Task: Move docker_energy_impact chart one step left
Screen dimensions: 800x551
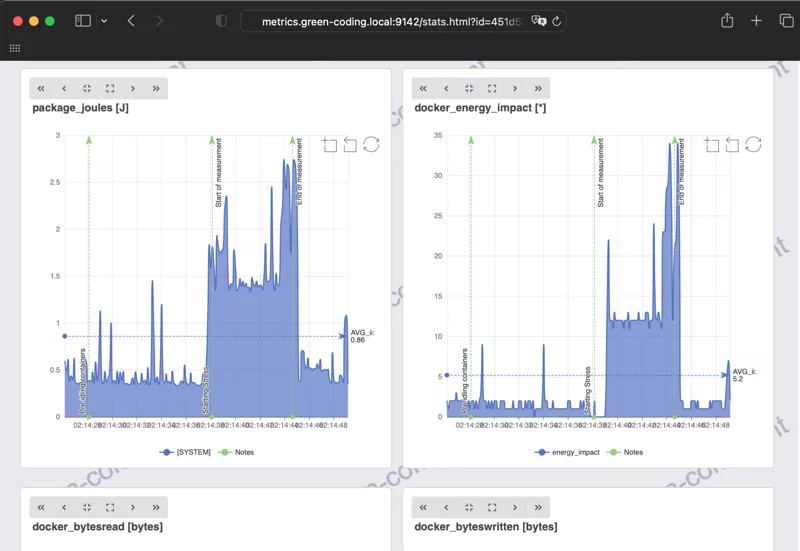Action: [x=446, y=88]
